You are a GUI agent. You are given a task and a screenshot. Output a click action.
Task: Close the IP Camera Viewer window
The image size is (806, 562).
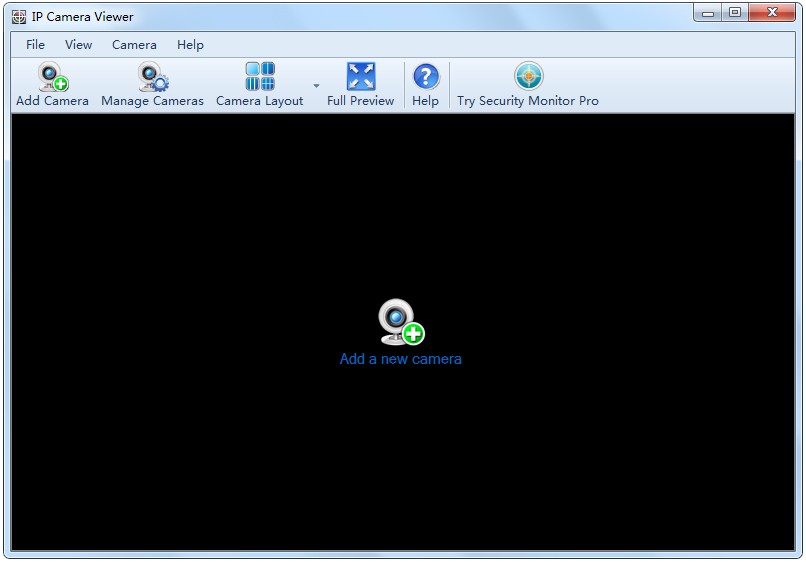coord(773,13)
